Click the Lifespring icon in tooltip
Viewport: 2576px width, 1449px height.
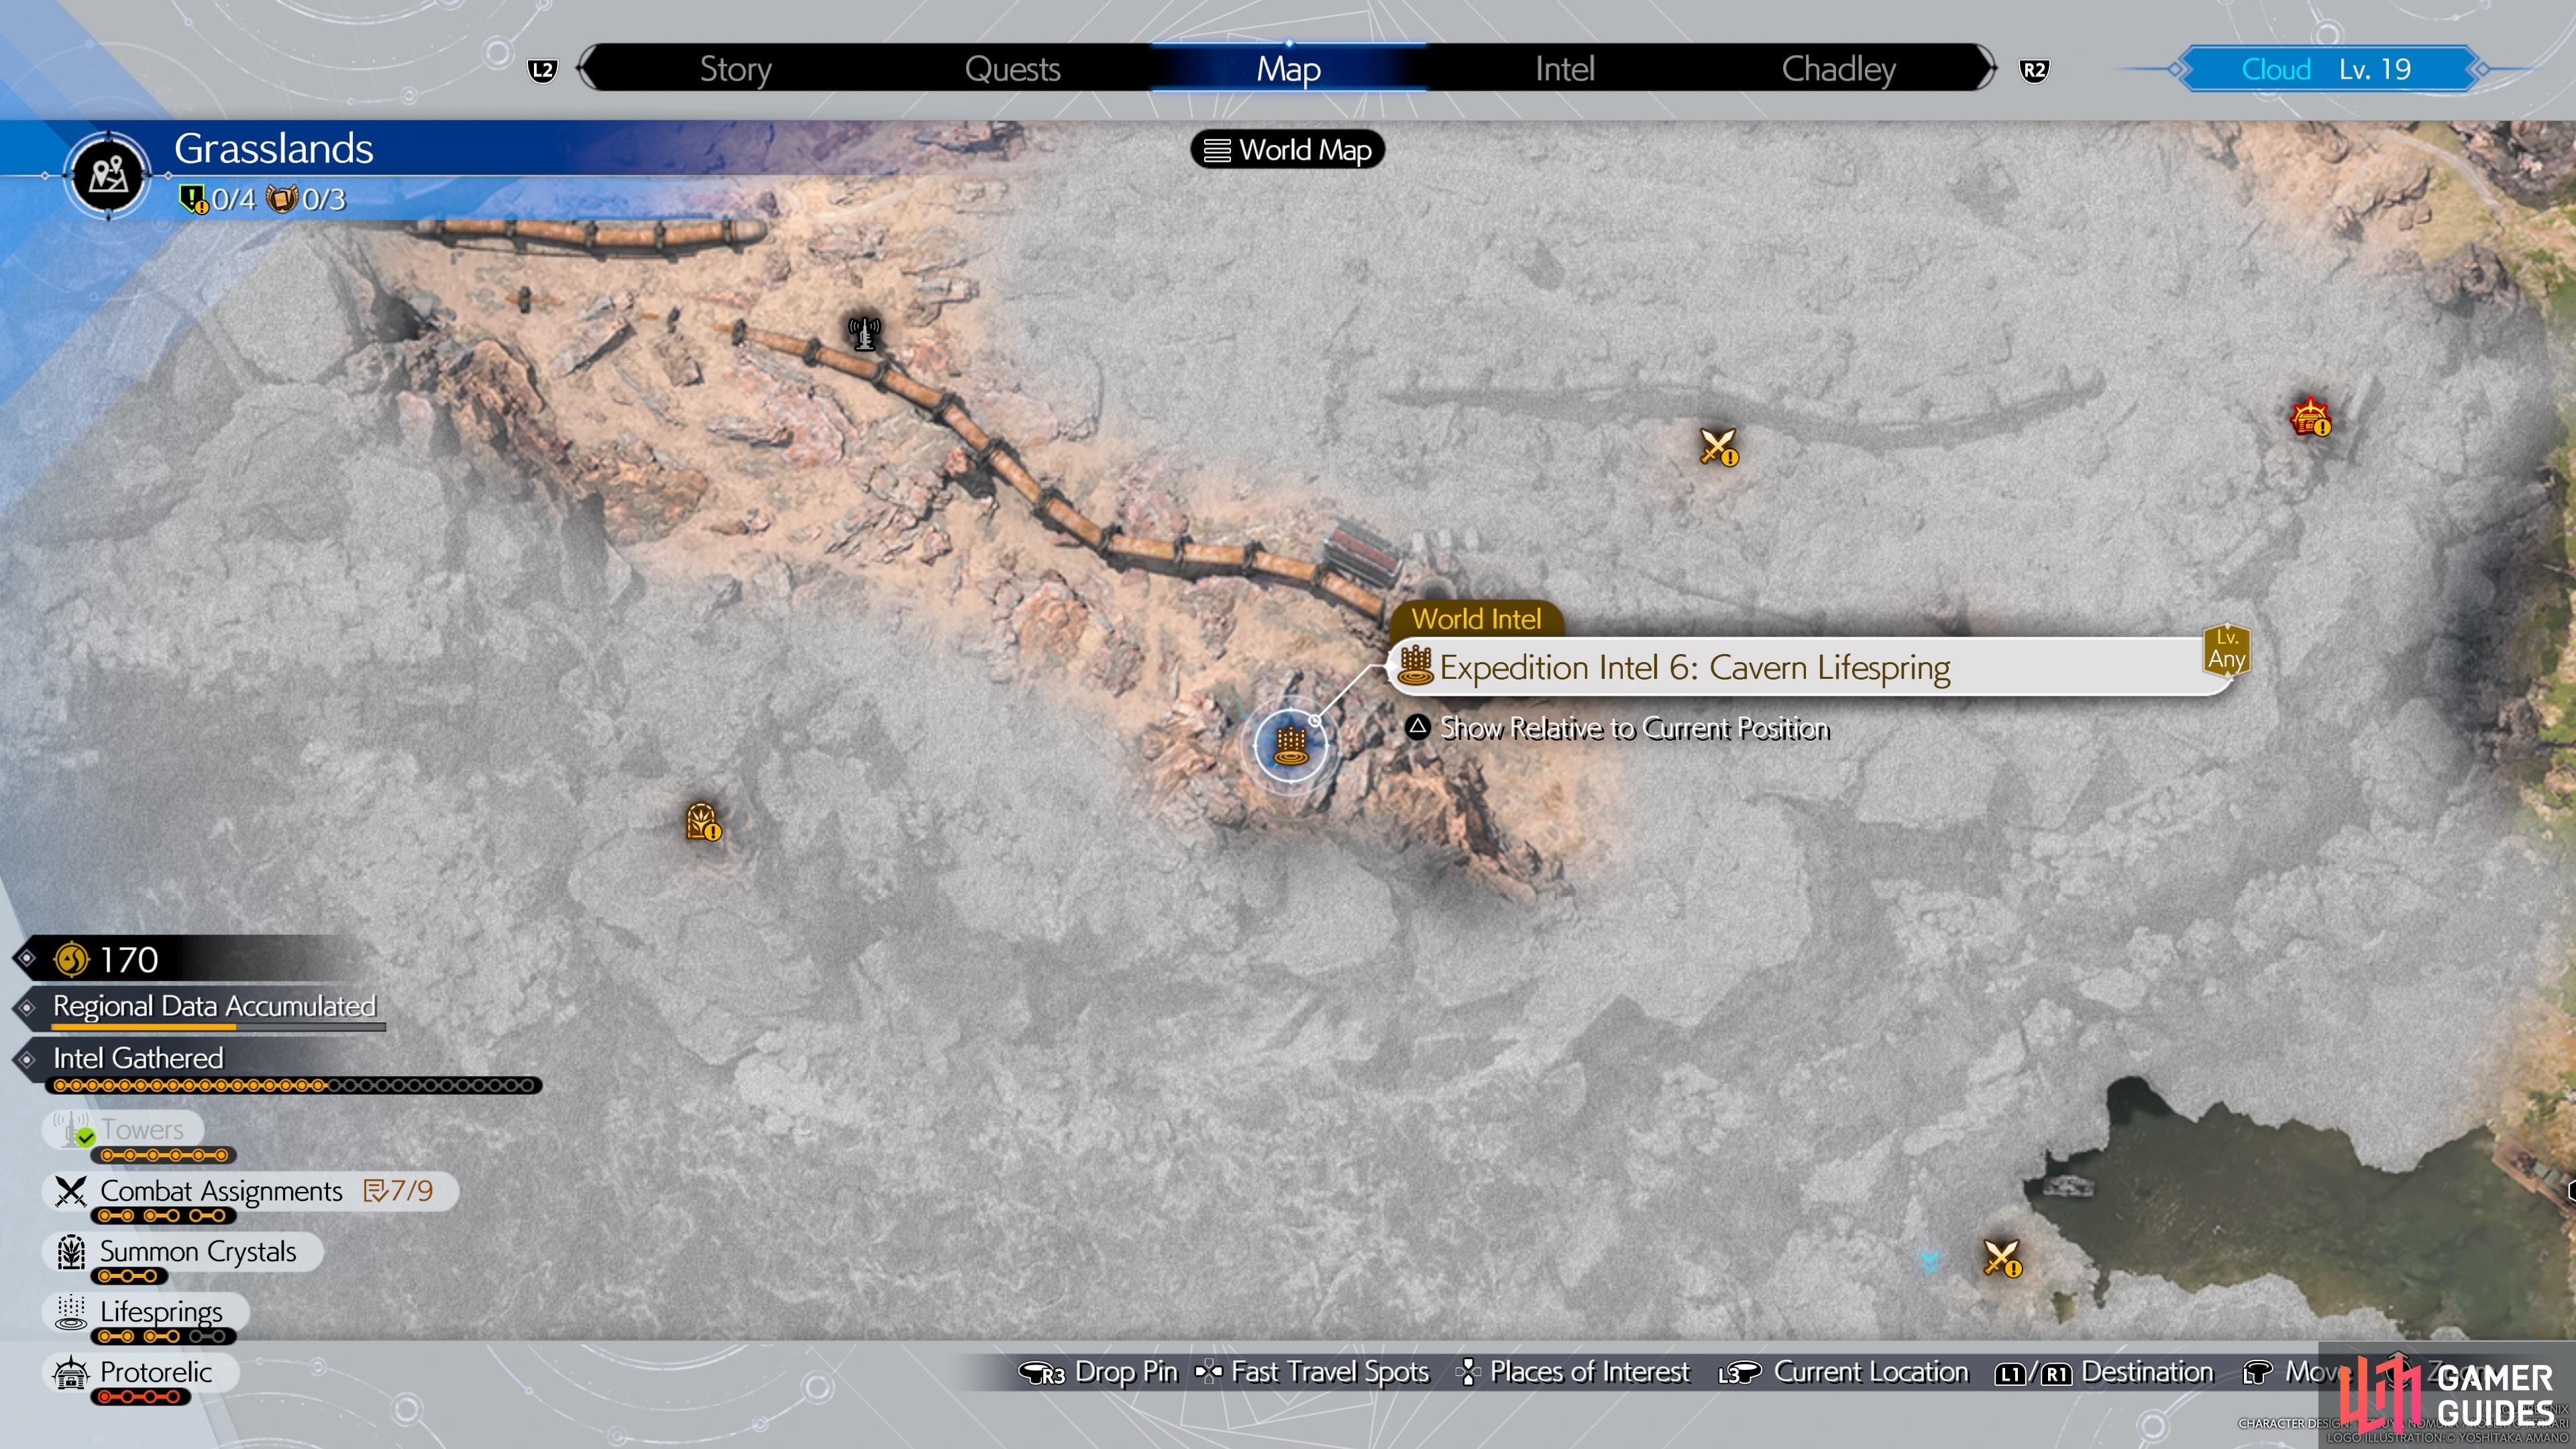[x=1415, y=665]
